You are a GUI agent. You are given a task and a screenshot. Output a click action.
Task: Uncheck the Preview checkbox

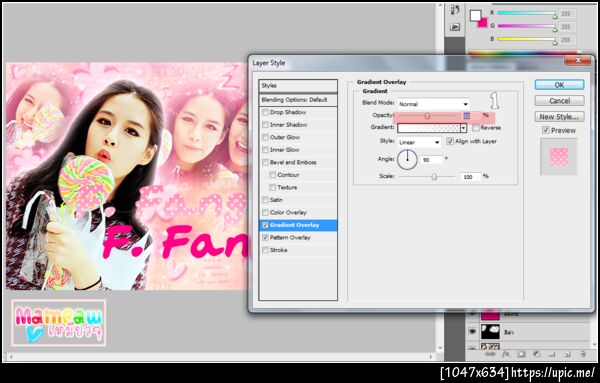point(546,130)
